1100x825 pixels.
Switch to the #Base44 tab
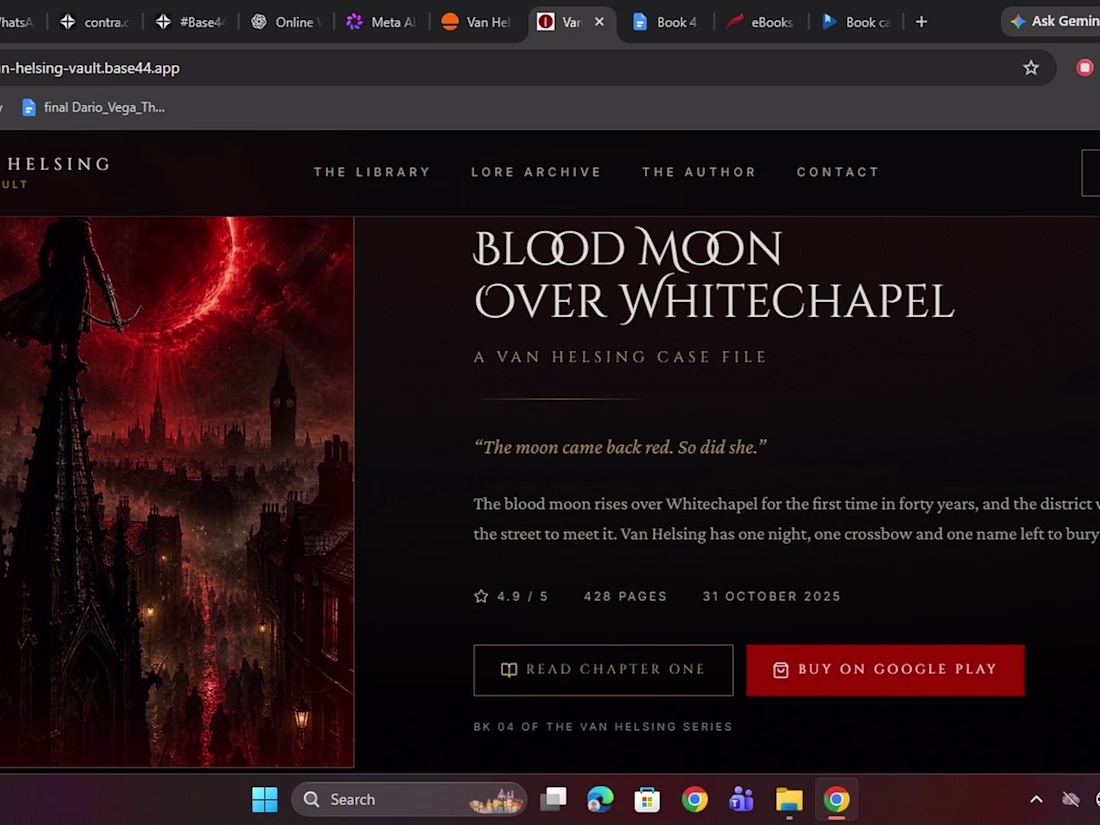[191, 22]
